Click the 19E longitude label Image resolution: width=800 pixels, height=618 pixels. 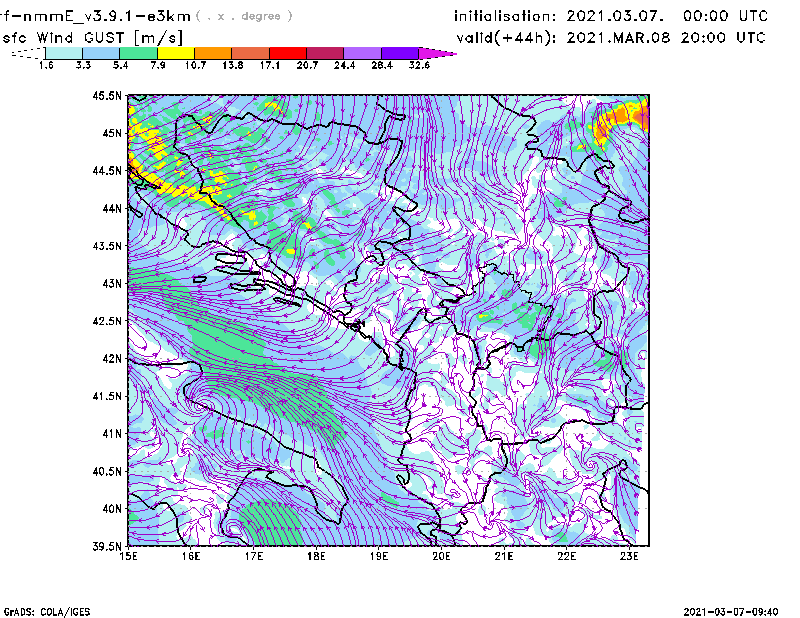pos(379,556)
